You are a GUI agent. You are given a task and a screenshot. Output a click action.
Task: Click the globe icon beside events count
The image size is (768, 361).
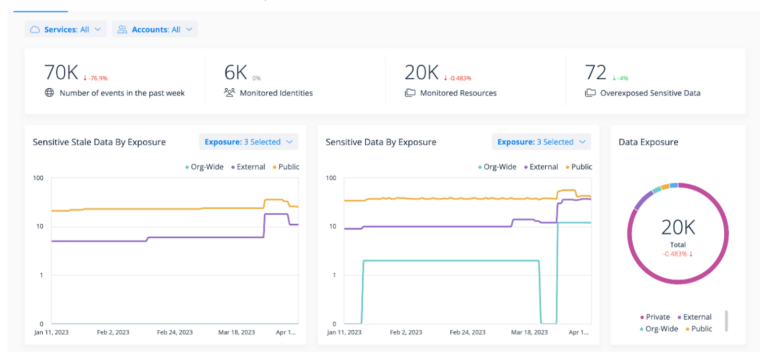[49, 93]
